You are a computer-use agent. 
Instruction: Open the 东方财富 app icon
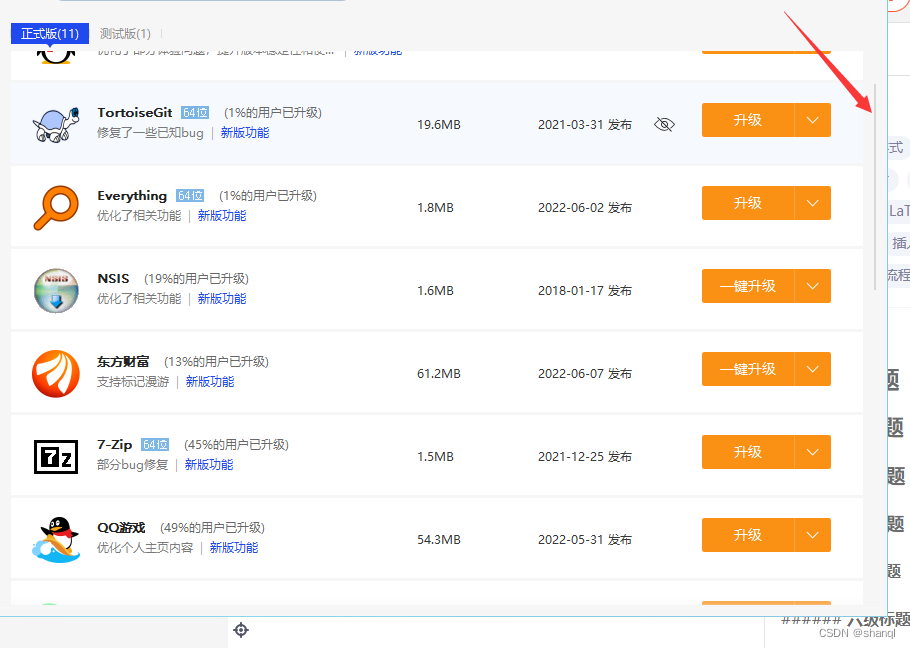[x=56, y=371]
